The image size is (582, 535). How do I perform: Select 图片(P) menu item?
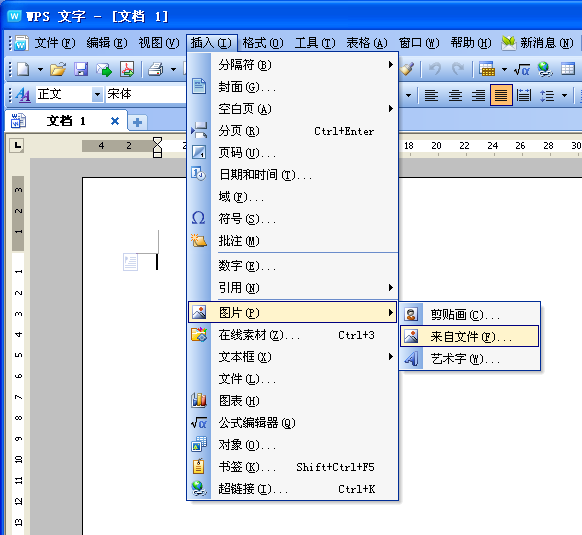[x=293, y=312]
